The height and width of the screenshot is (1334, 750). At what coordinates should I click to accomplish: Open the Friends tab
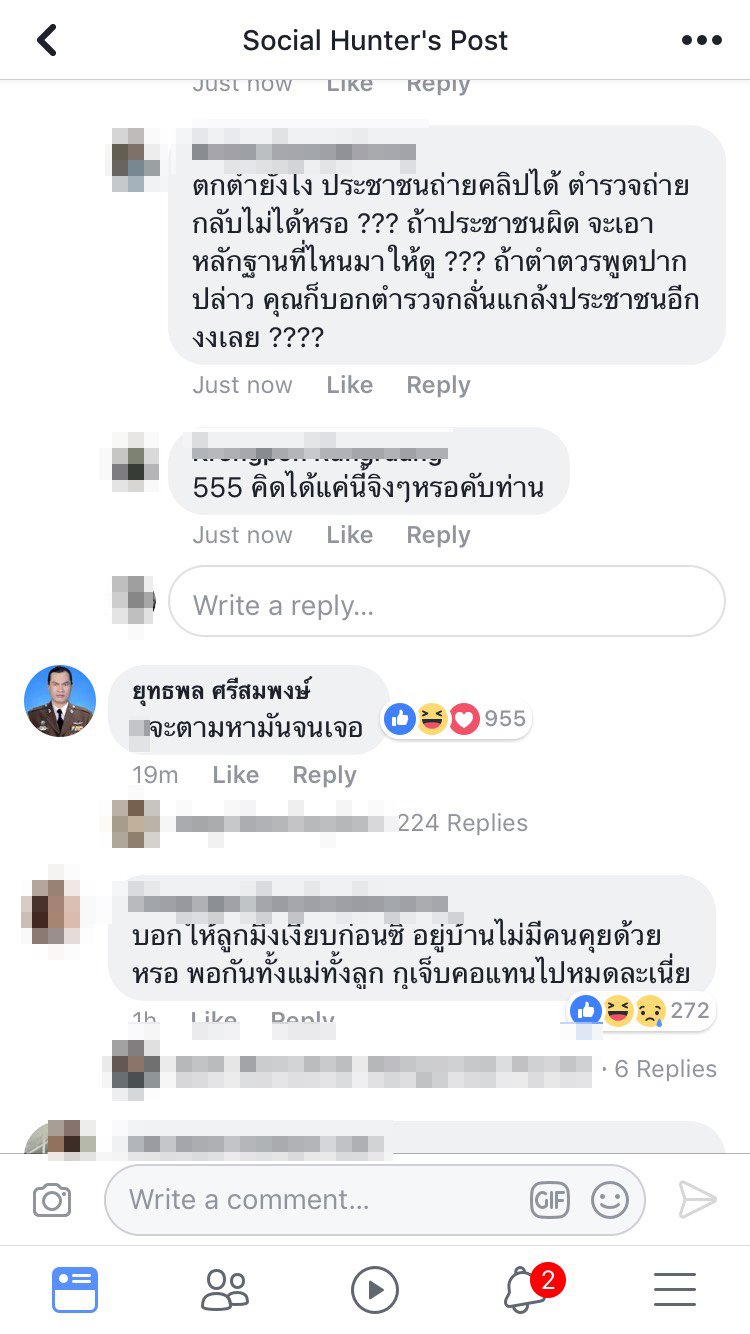click(x=225, y=1290)
